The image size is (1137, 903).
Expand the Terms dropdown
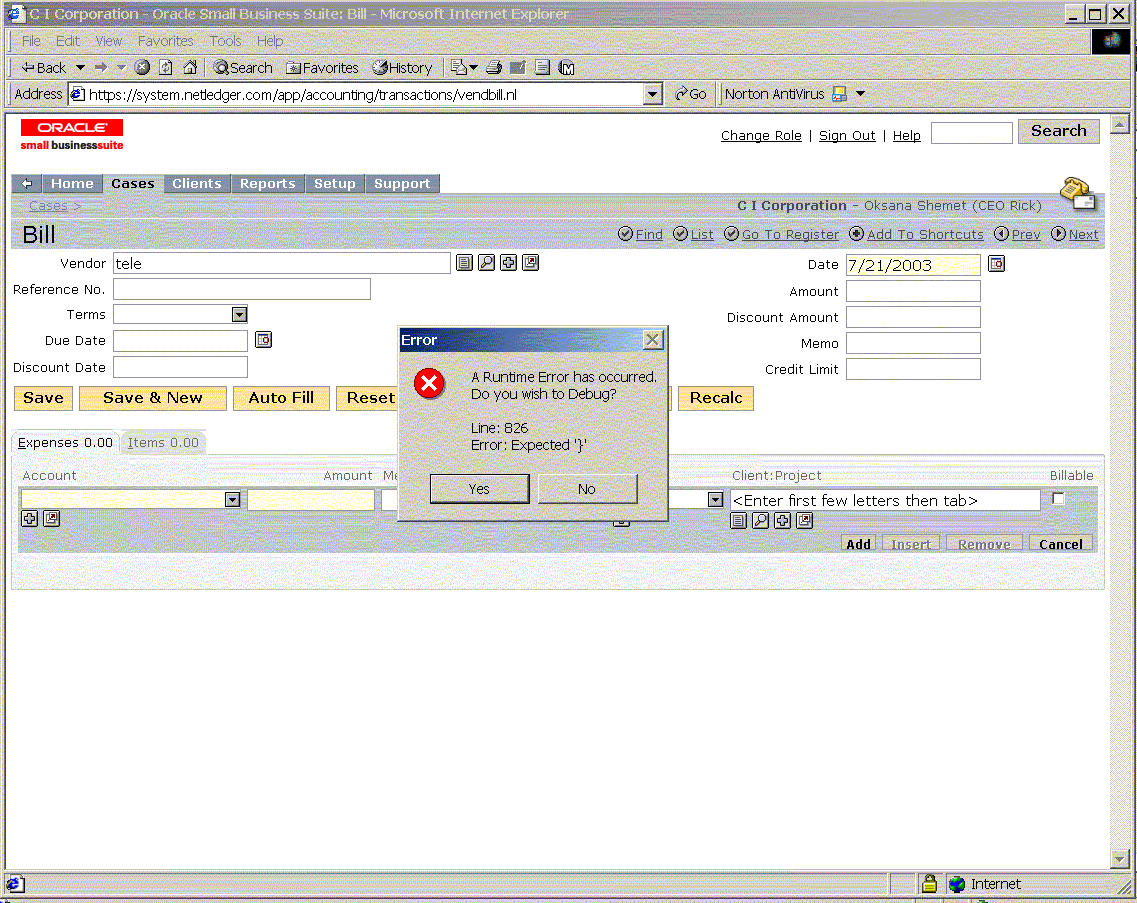point(239,314)
